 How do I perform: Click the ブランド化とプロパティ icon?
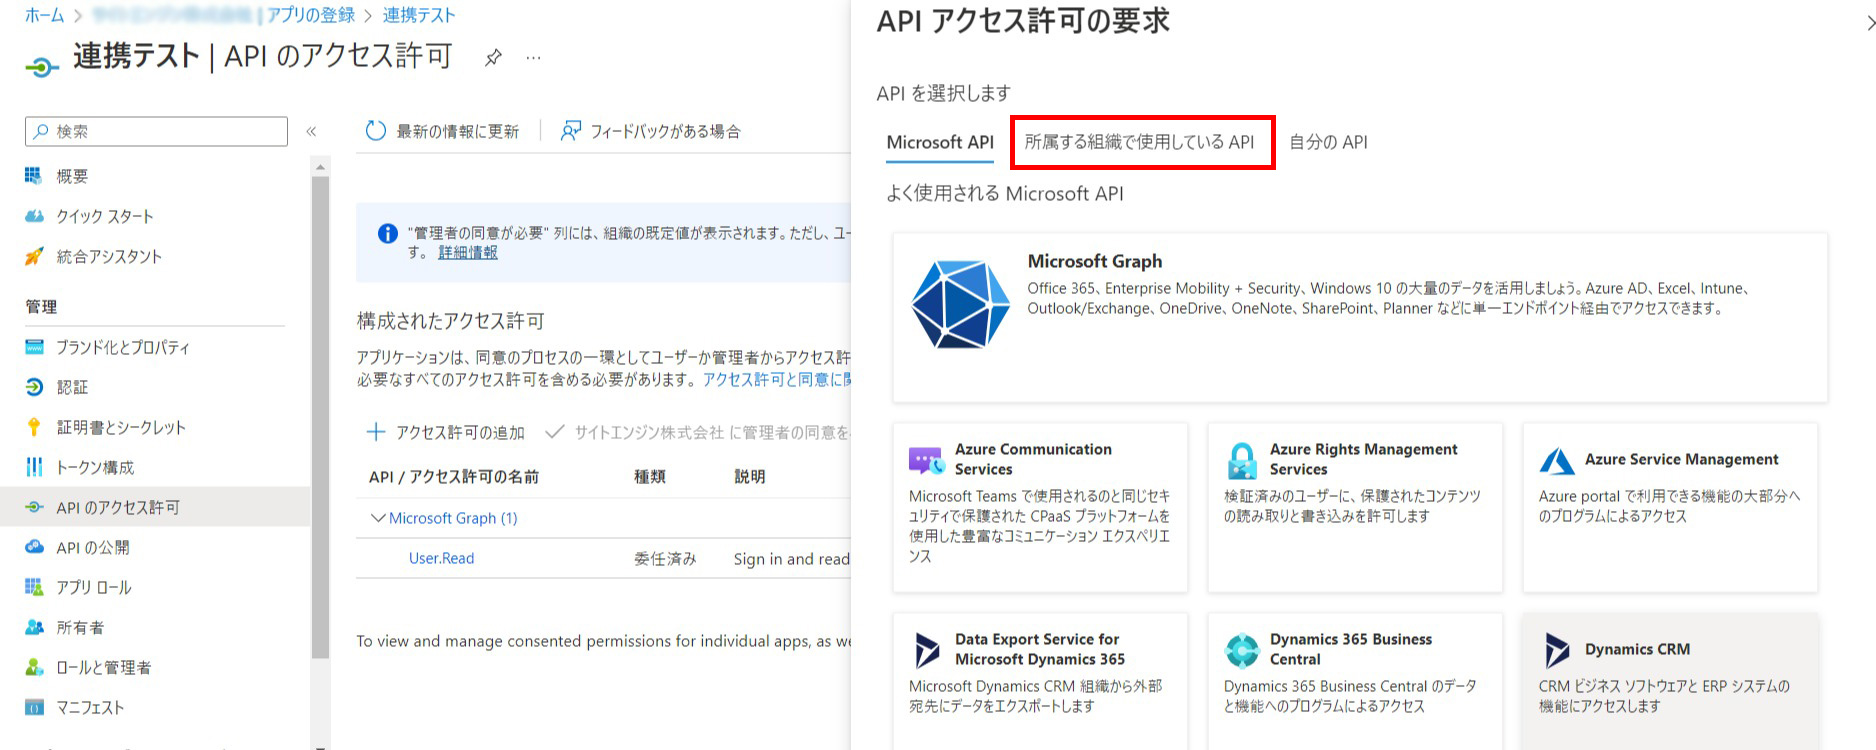[34, 347]
